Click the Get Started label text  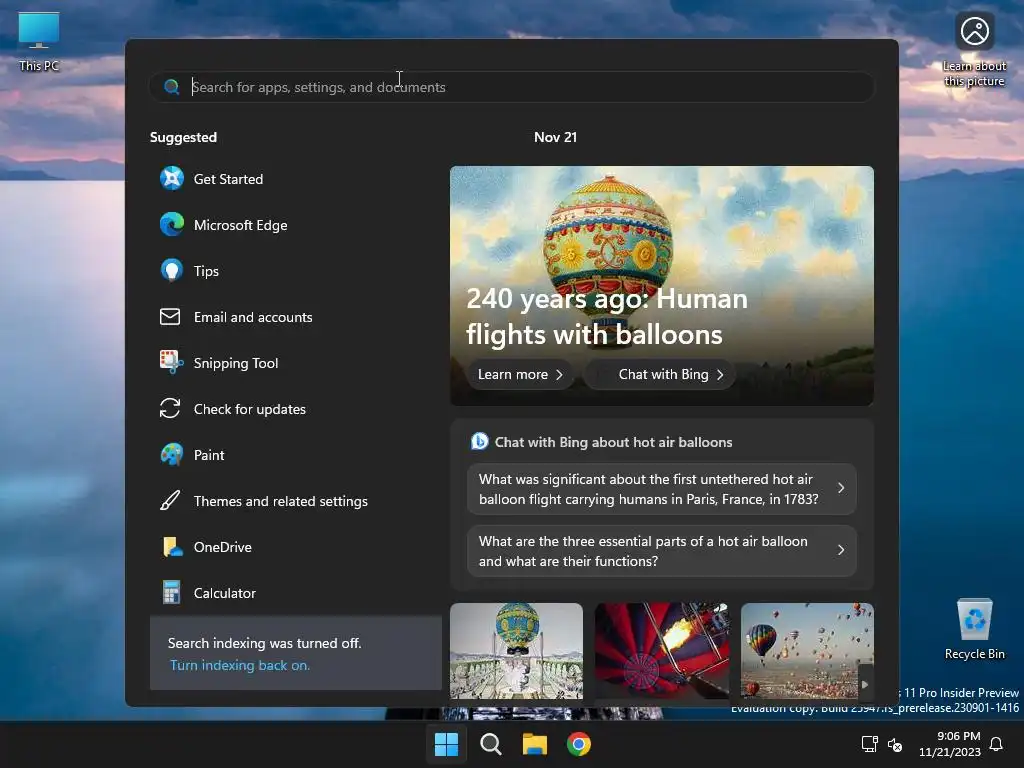point(228,178)
